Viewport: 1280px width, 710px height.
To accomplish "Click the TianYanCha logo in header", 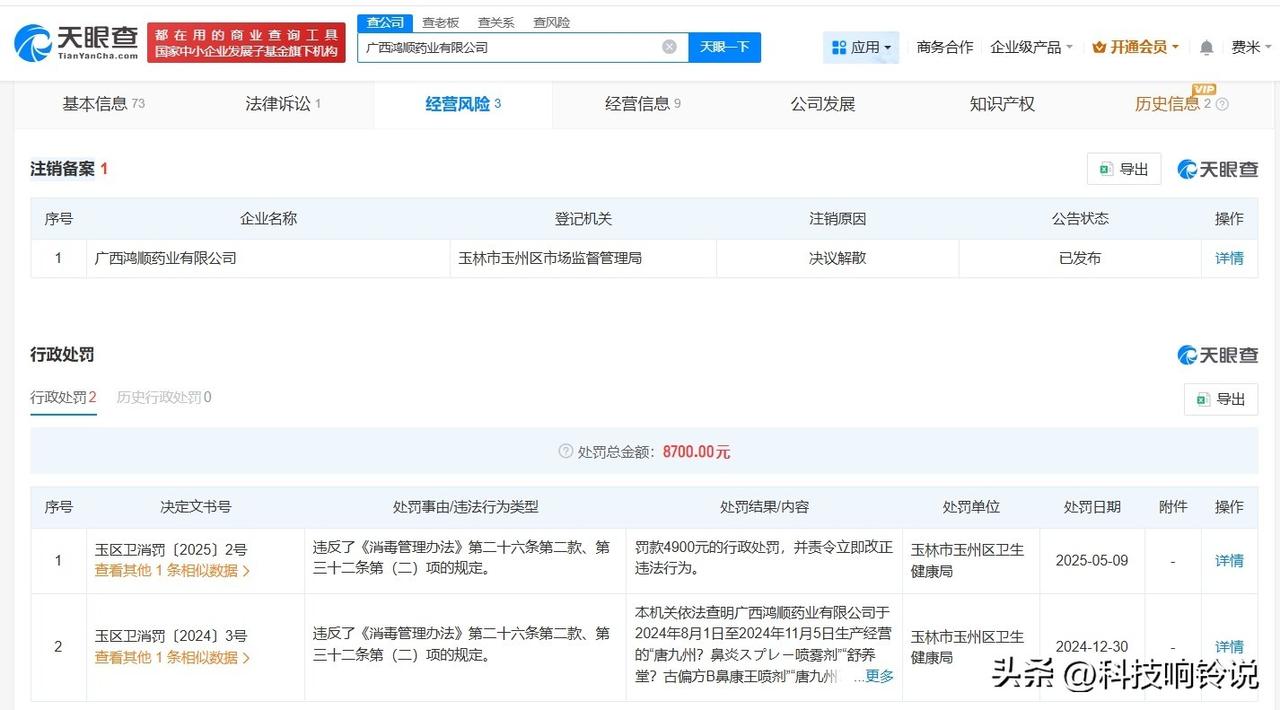I will click(75, 43).
